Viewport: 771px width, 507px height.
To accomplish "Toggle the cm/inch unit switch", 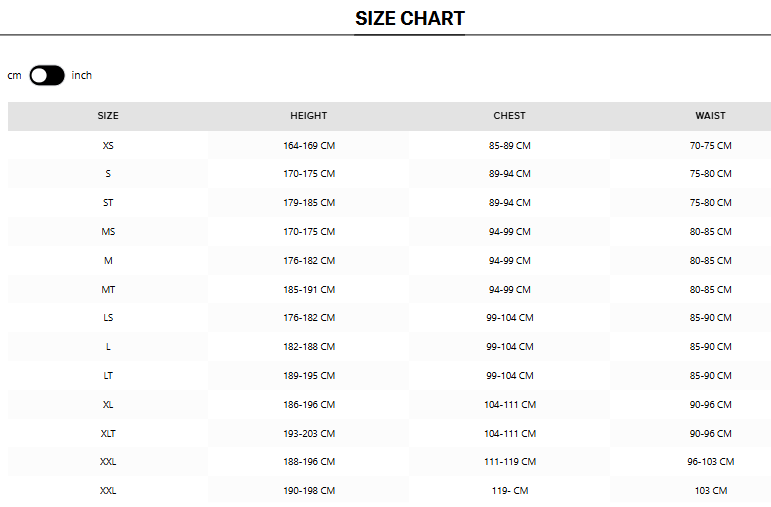I will [47, 75].
